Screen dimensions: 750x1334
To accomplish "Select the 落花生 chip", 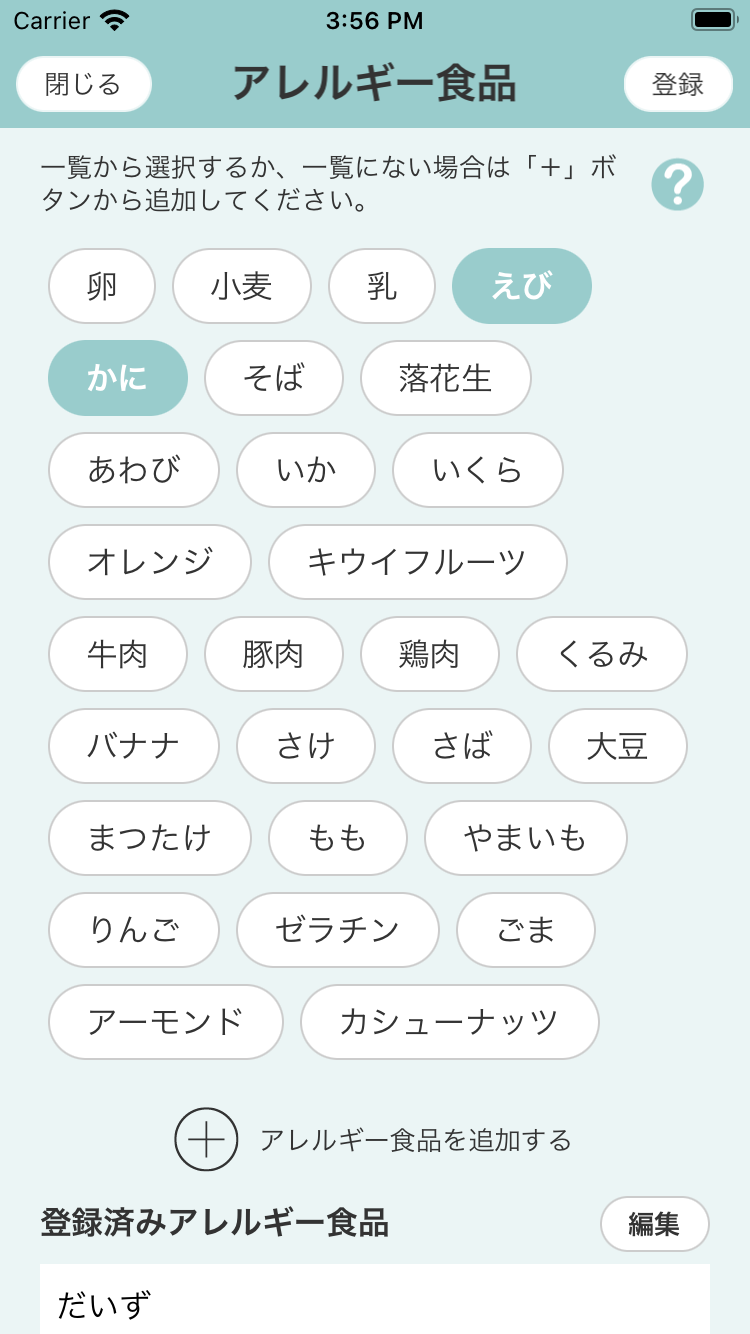I will pyautogui.click(x=446, y=378).
